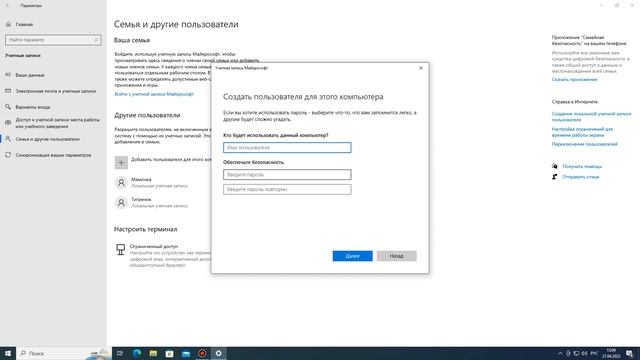This screenshot has width=640, height=360.
Task: Click the username input field
Action: point(287,147)
